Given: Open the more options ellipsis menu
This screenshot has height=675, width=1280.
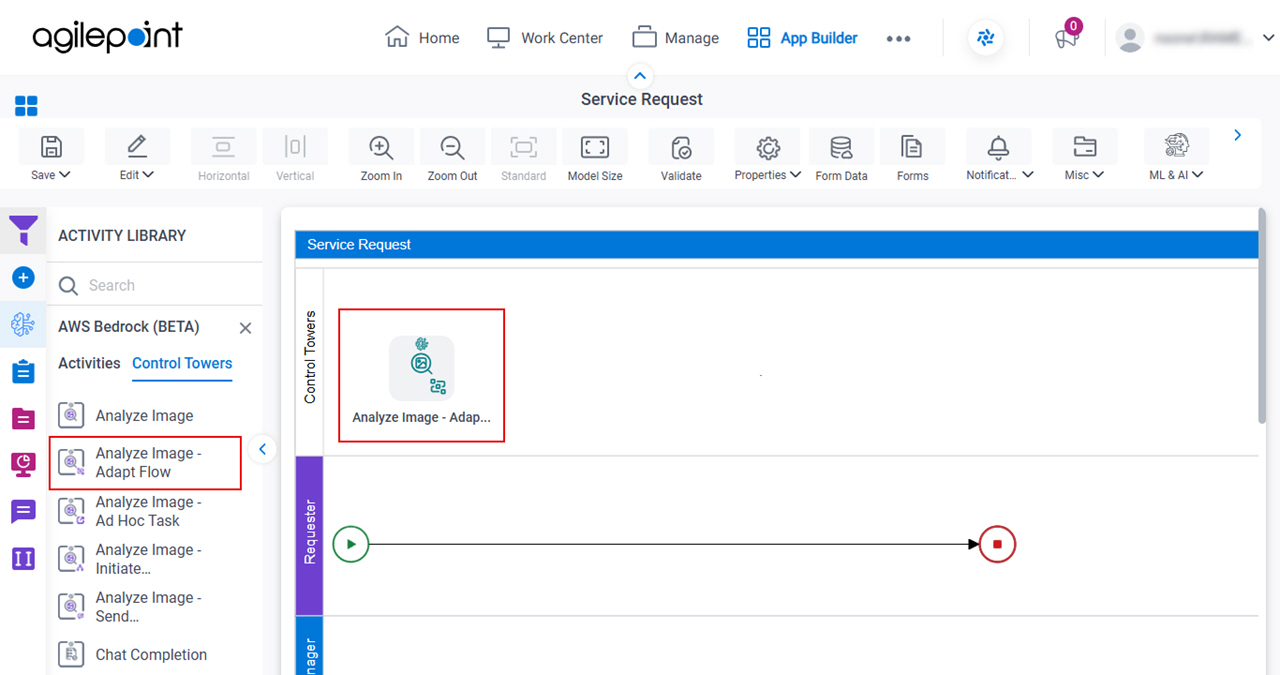Looking at the screenshot, I should (898, 38).
